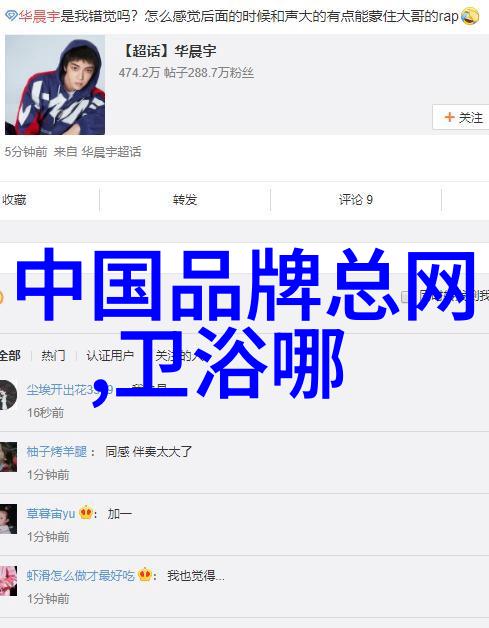Select the 全部 comments tab
Image resolution: width=489 pixels, height=628 pixels.
pyautogui.click(x=10, y=355)
